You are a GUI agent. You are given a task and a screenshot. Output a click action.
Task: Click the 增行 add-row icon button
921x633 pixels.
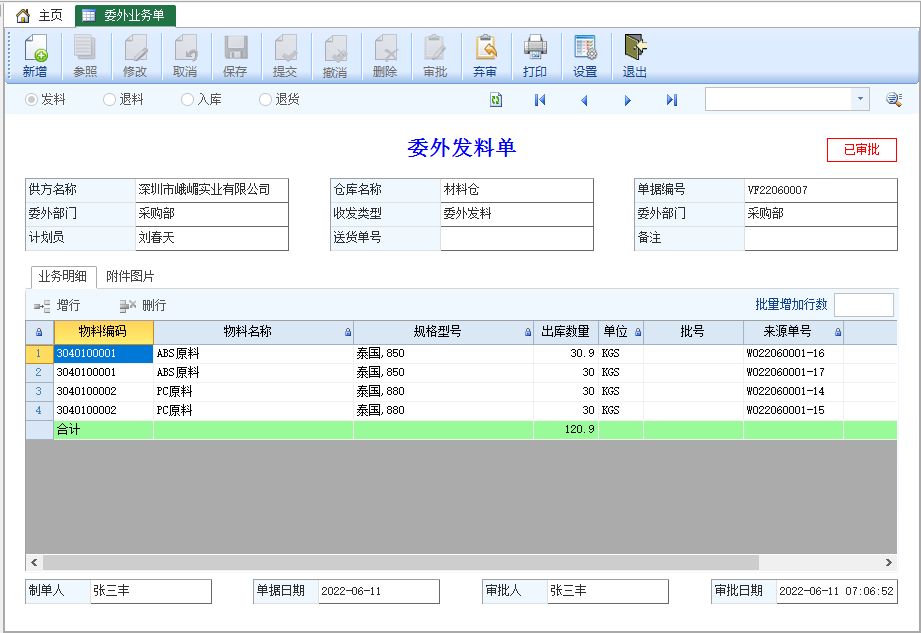57,305
